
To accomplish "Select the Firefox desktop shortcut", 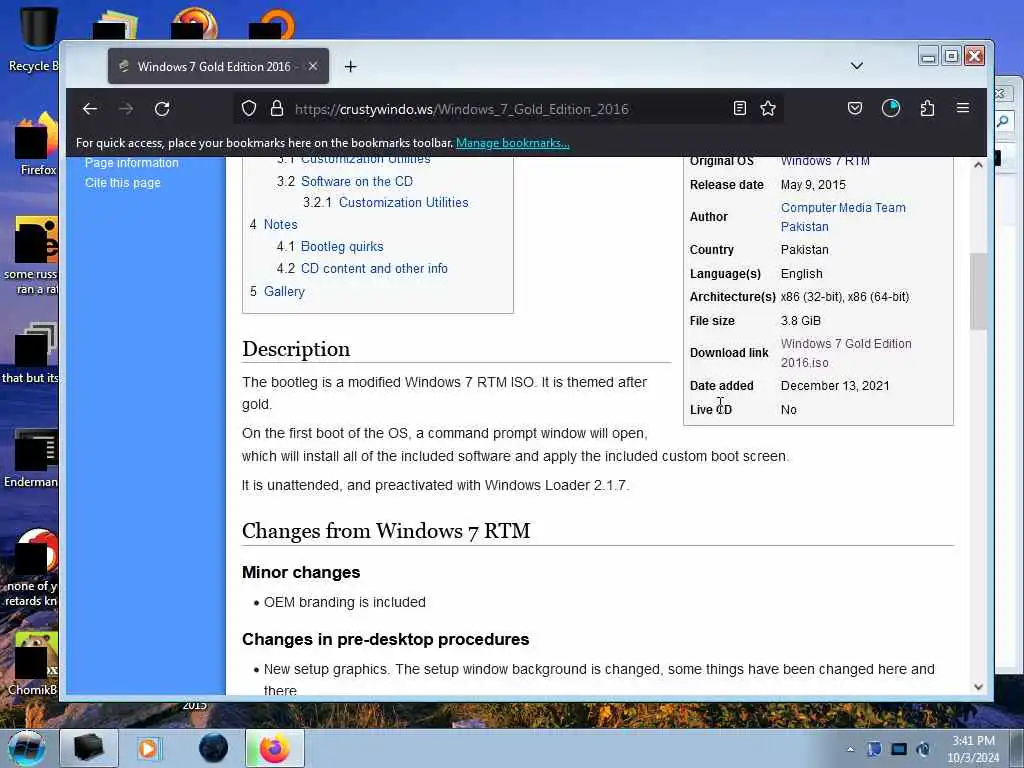I will (x=37, y=145).
